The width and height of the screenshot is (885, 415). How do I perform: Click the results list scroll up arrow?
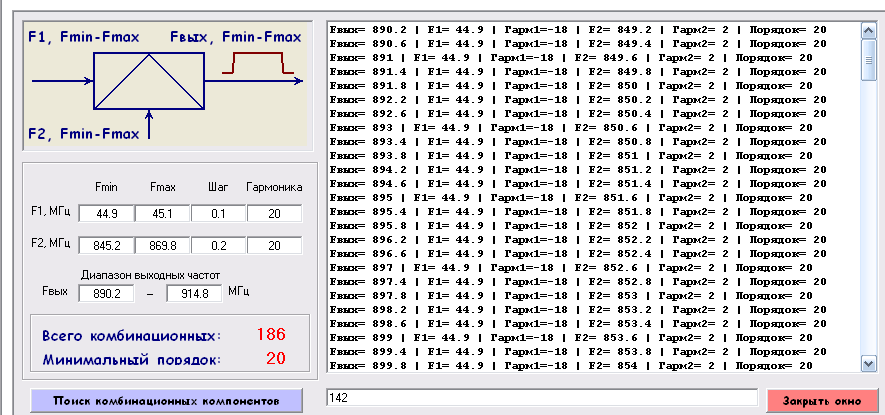point(868,30)
